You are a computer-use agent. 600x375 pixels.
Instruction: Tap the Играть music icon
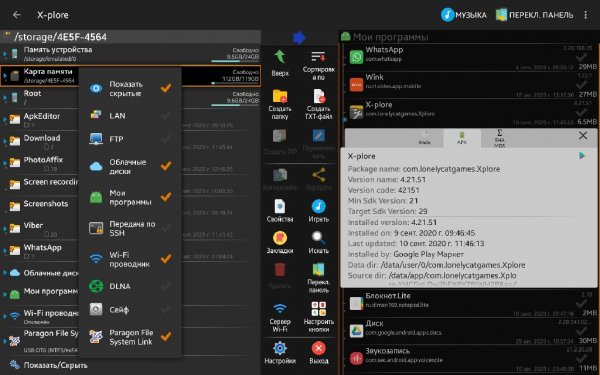(318, 206)
